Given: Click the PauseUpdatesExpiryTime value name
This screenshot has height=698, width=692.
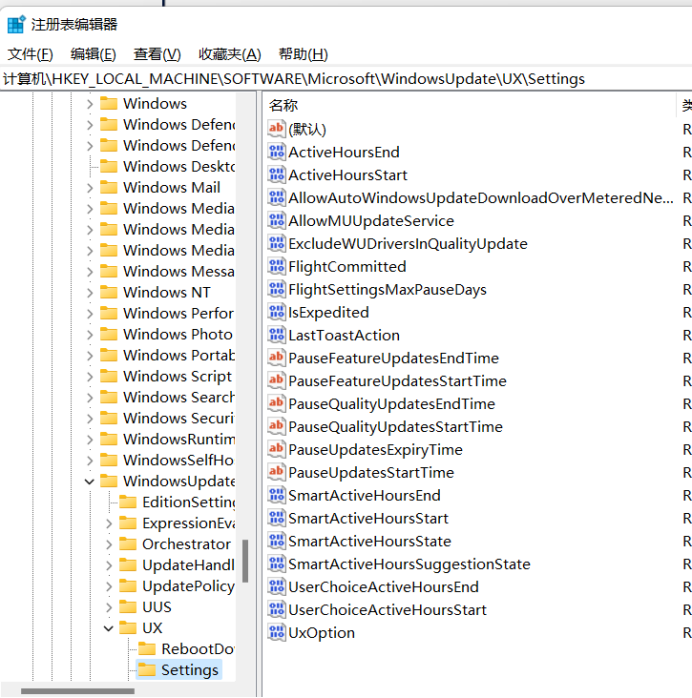Looking at the screenshot, I should point(375,450).
